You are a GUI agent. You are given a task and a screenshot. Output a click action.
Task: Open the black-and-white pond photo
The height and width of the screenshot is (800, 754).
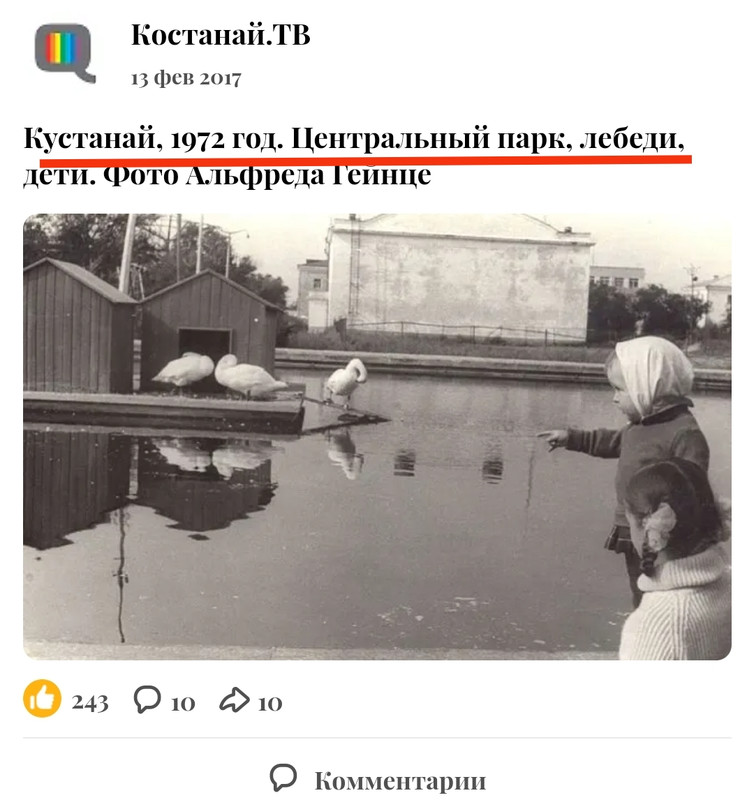(x=377, y=437)
